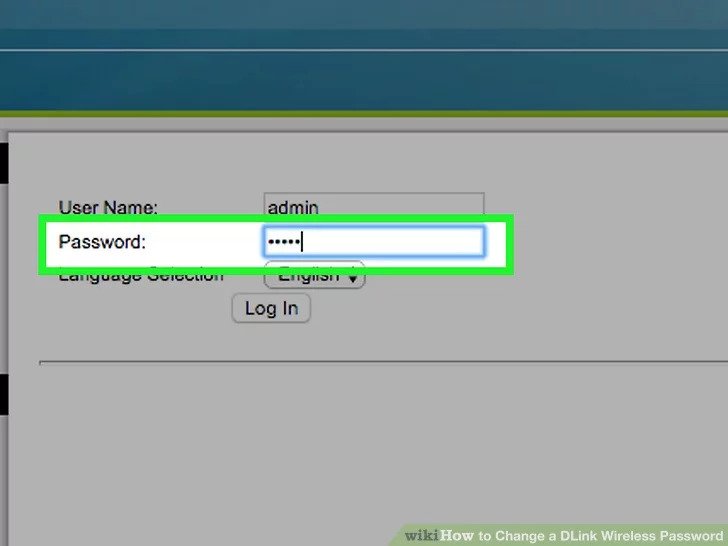Click the Log In button
Screen dimensions: 728x546
(x=271, y=308)
